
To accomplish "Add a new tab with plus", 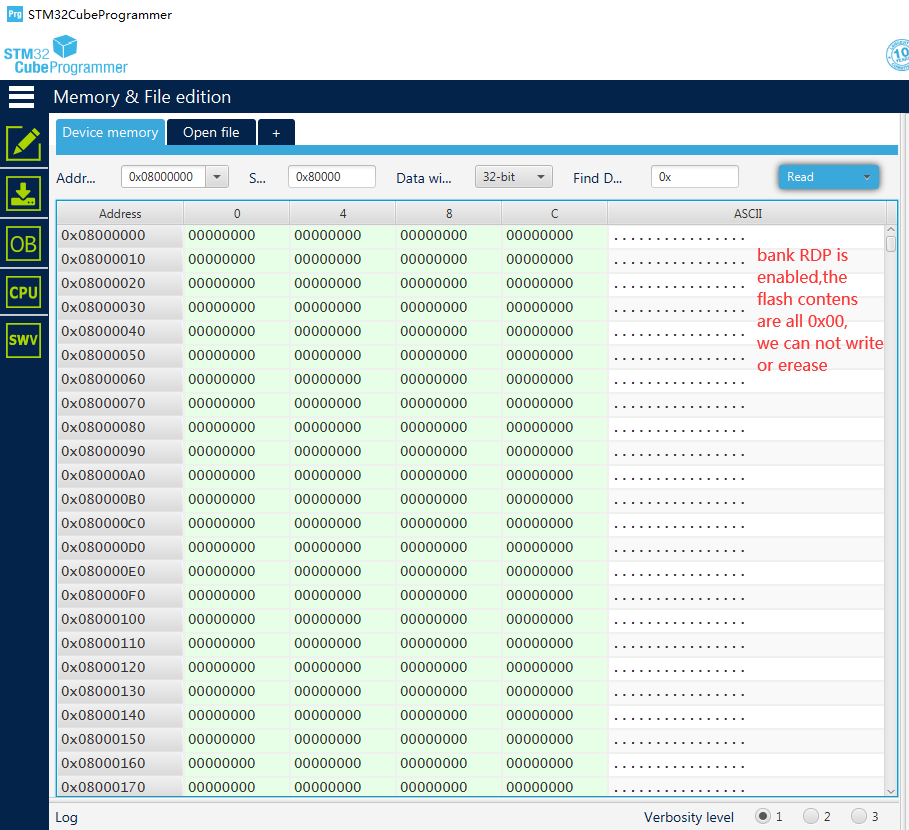I will coord(277,133).
